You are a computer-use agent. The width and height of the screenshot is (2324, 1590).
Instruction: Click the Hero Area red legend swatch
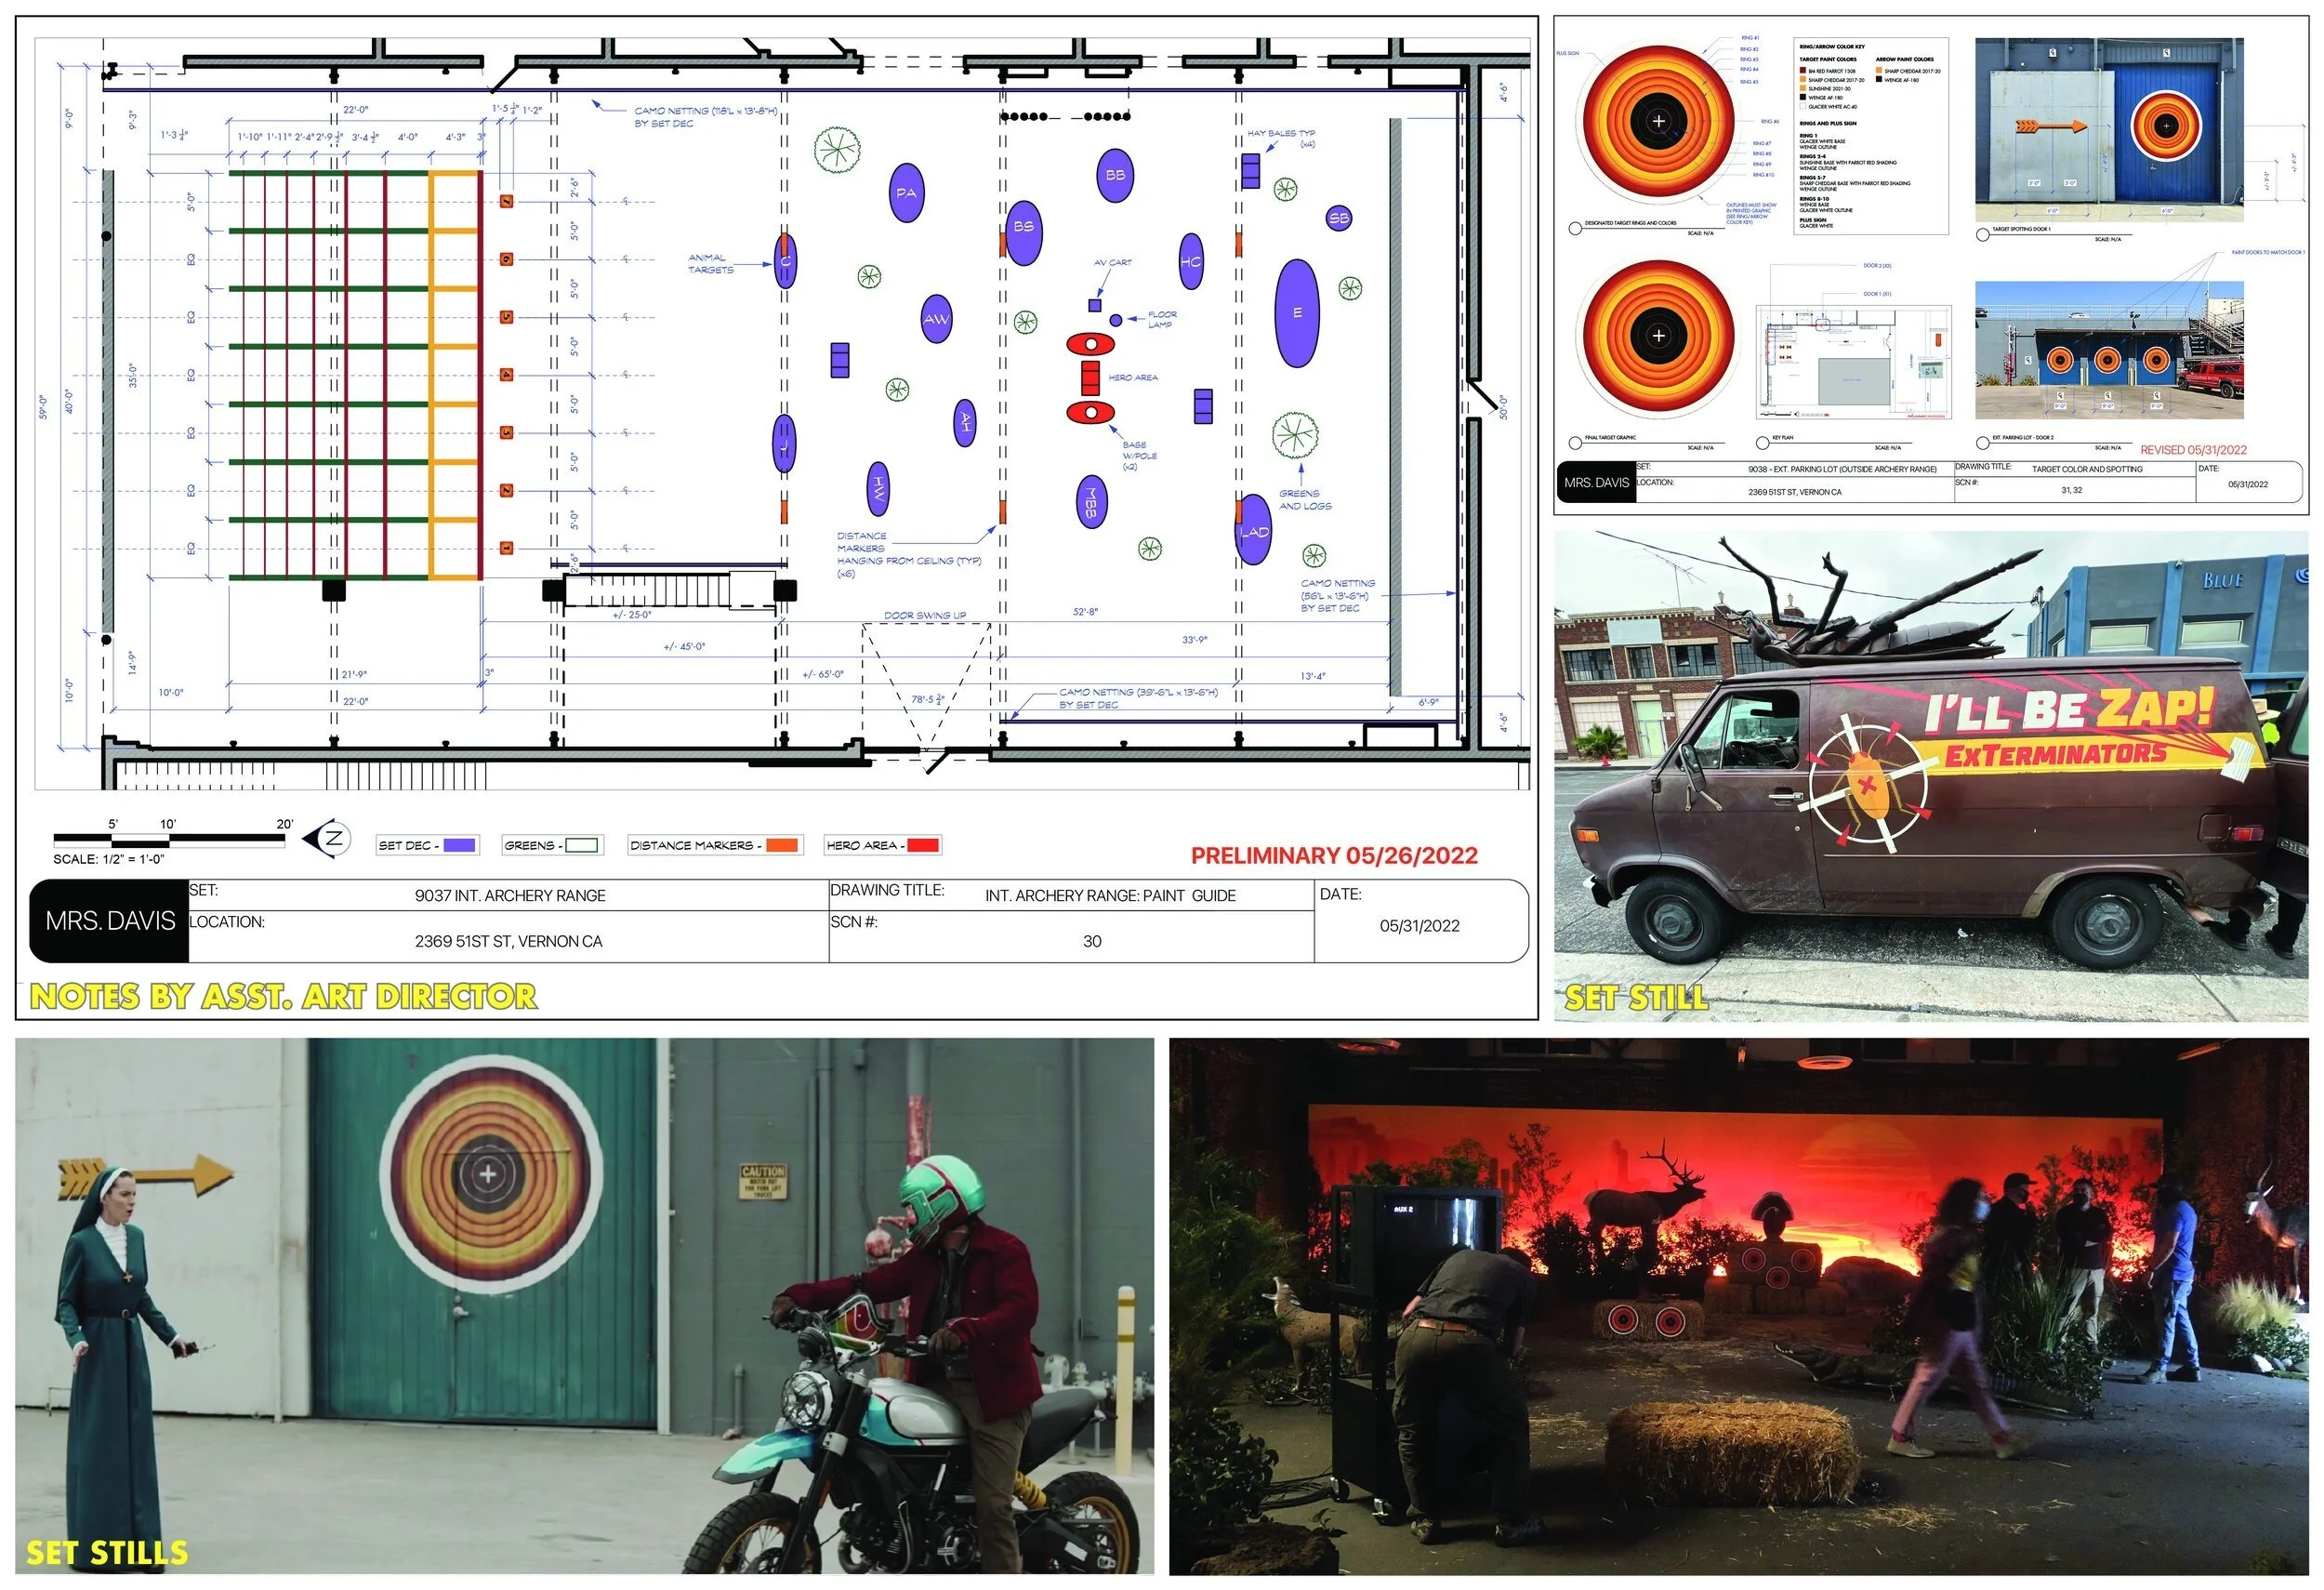coord(922,845)
